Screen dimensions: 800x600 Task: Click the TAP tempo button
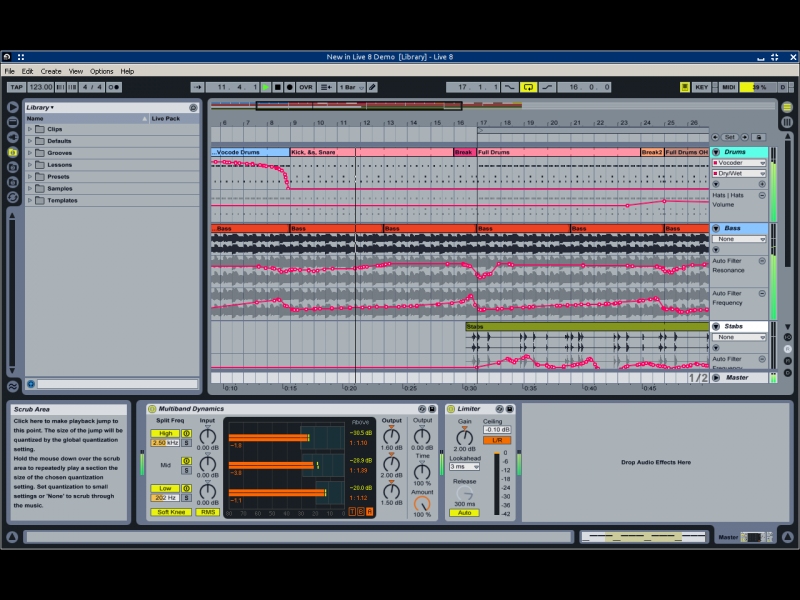click(16, 87)
